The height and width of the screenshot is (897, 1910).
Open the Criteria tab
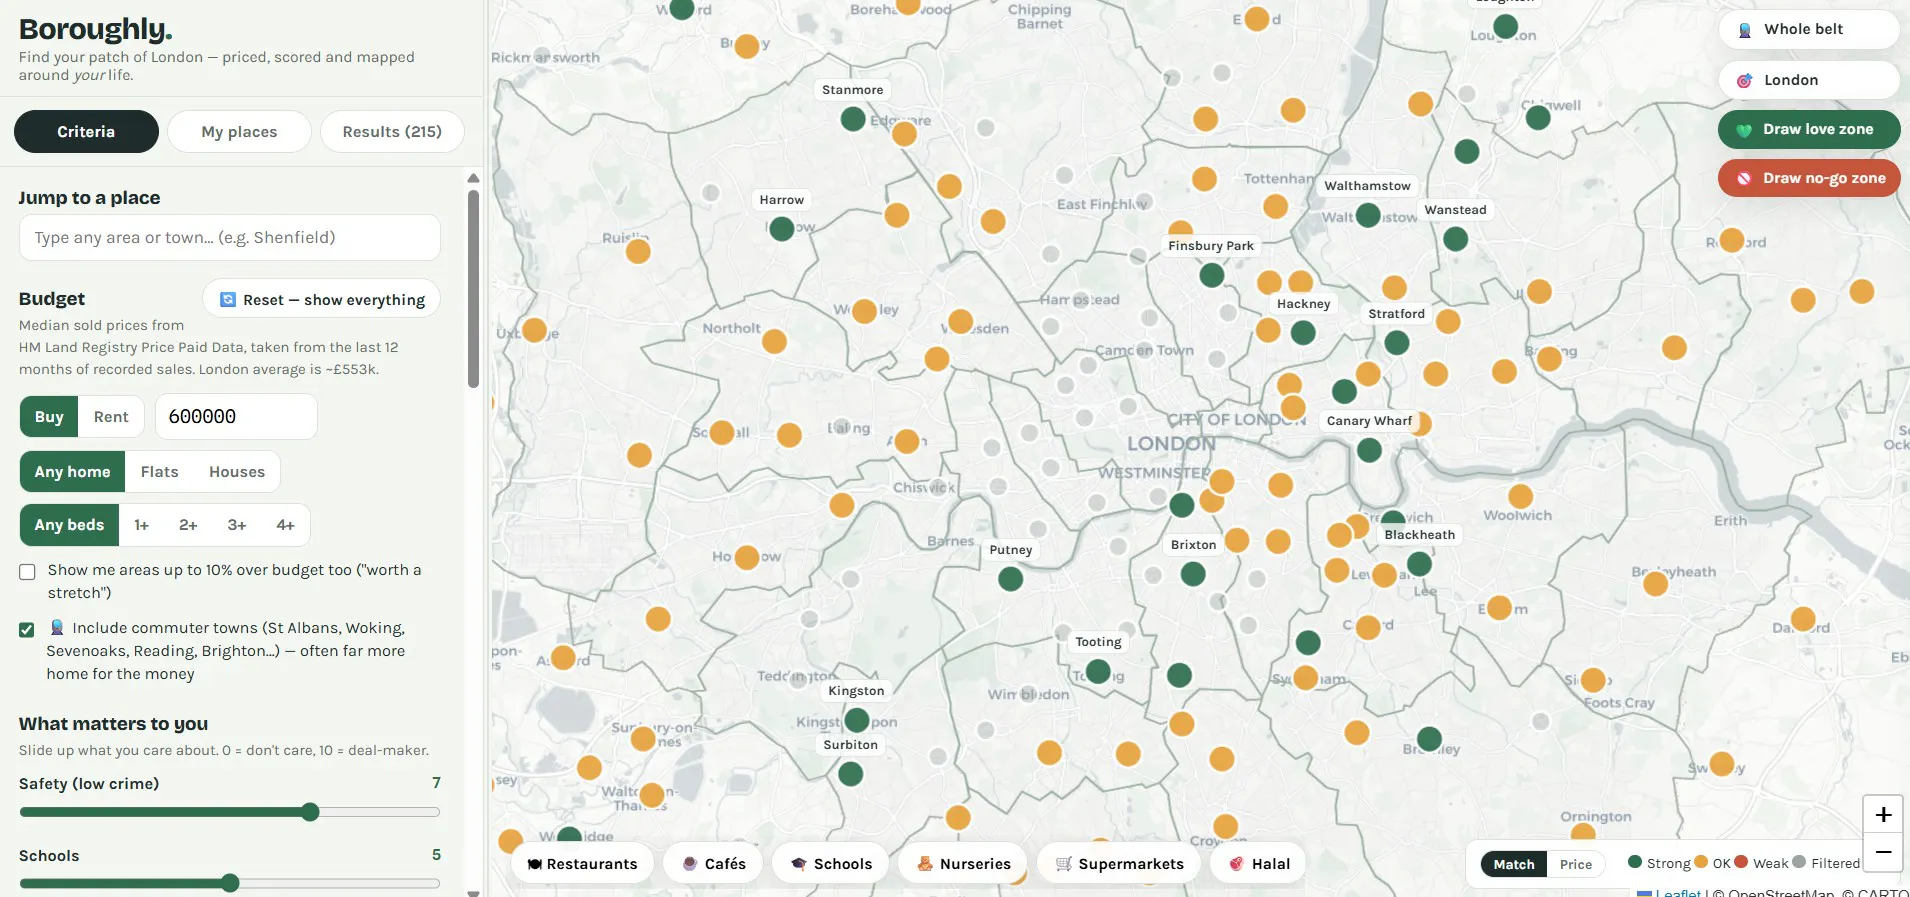pyautogui.click(x=86, y=132)
